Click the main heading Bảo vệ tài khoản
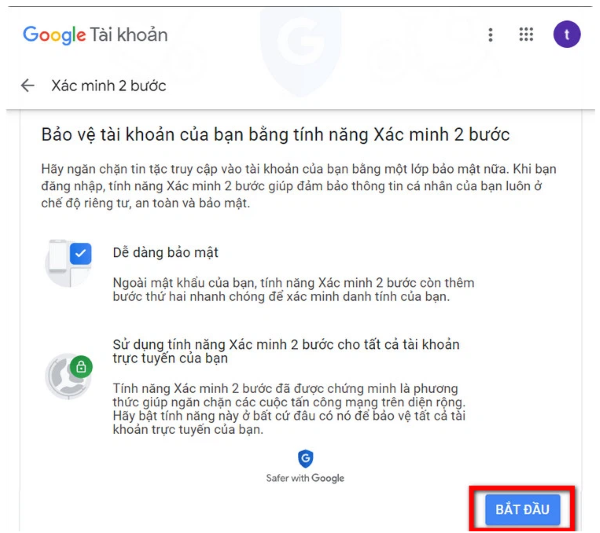This screenshot has width=600, height=533. (x=276, y=135)
